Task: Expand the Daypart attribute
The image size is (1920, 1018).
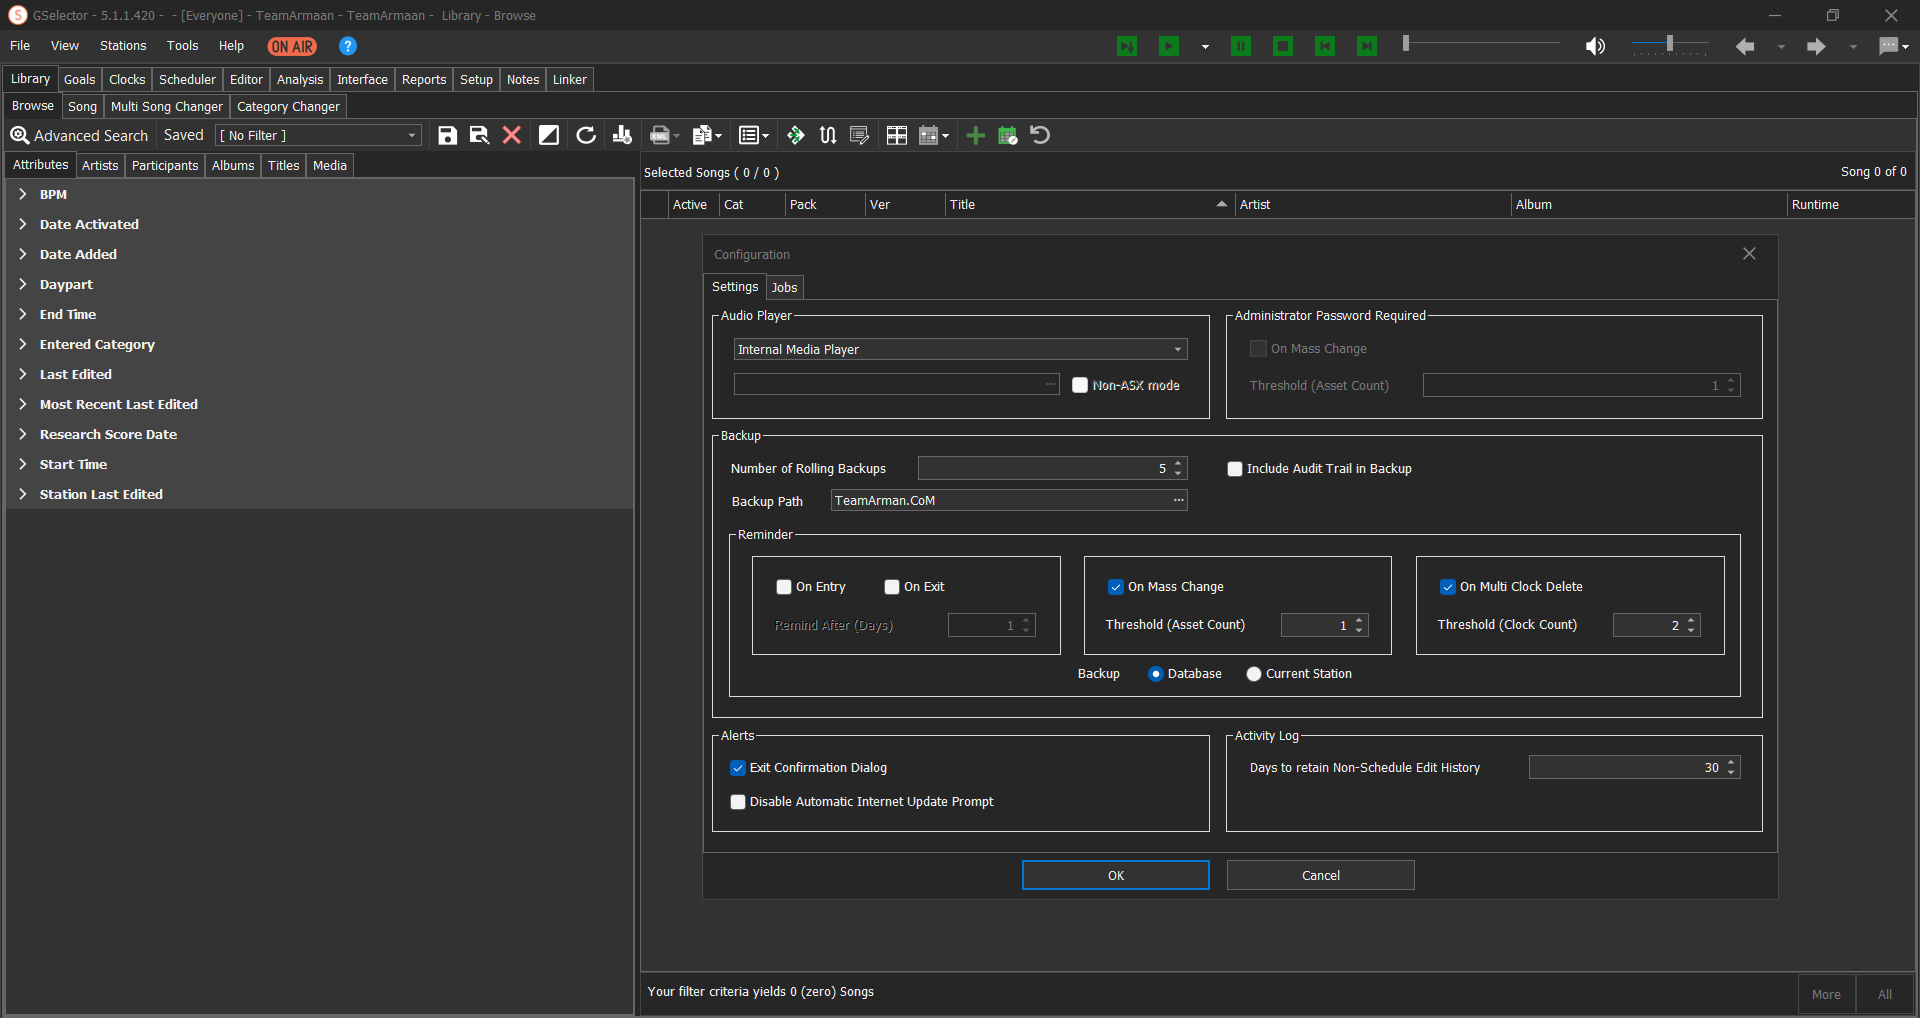Action: pyautogui.click(x=22, y=284)
